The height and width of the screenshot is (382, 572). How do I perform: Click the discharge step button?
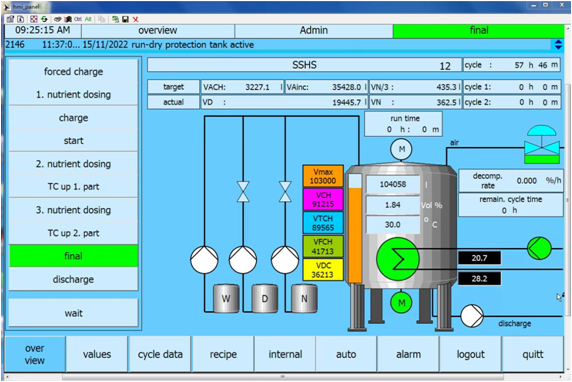(73, 279)
